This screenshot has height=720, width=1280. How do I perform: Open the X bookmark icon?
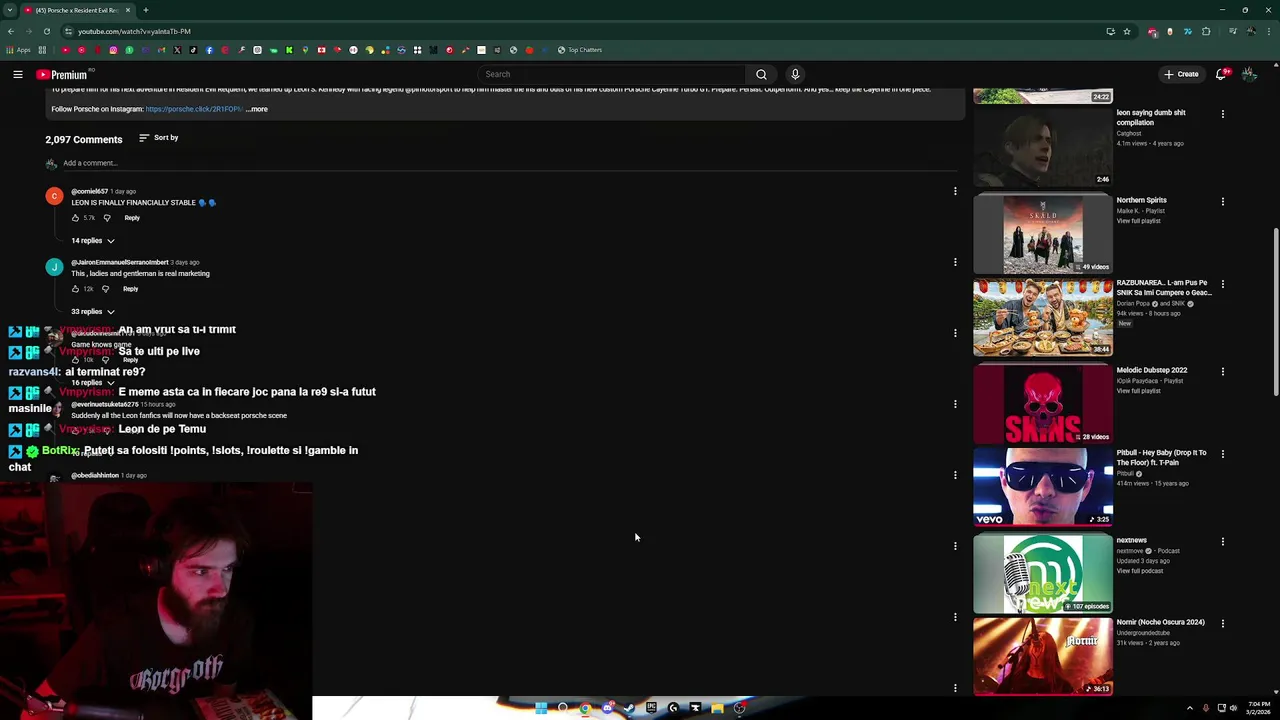[x=177, y=50]
